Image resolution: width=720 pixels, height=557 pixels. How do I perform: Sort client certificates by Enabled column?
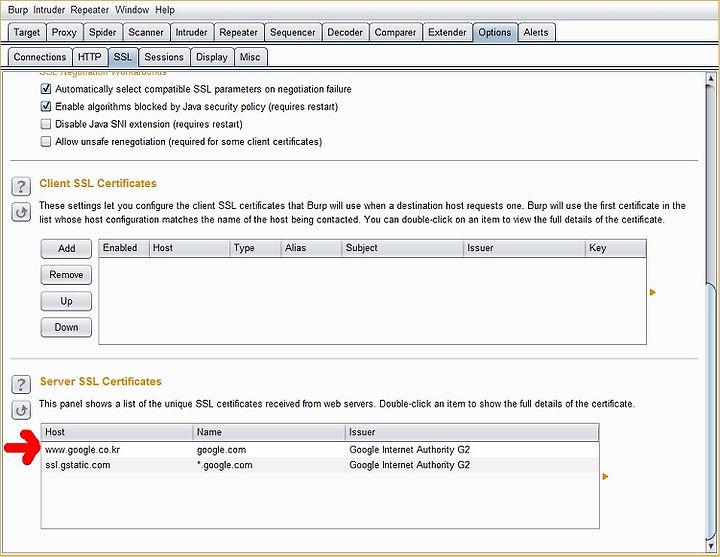point(124,248)
